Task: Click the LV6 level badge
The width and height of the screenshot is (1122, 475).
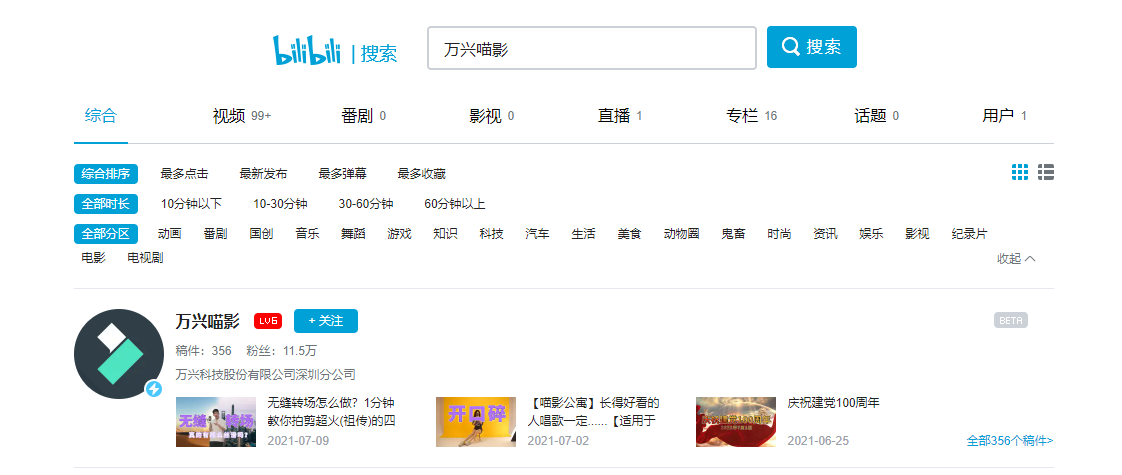Action: pyautogui.click(x=268, y=321)
